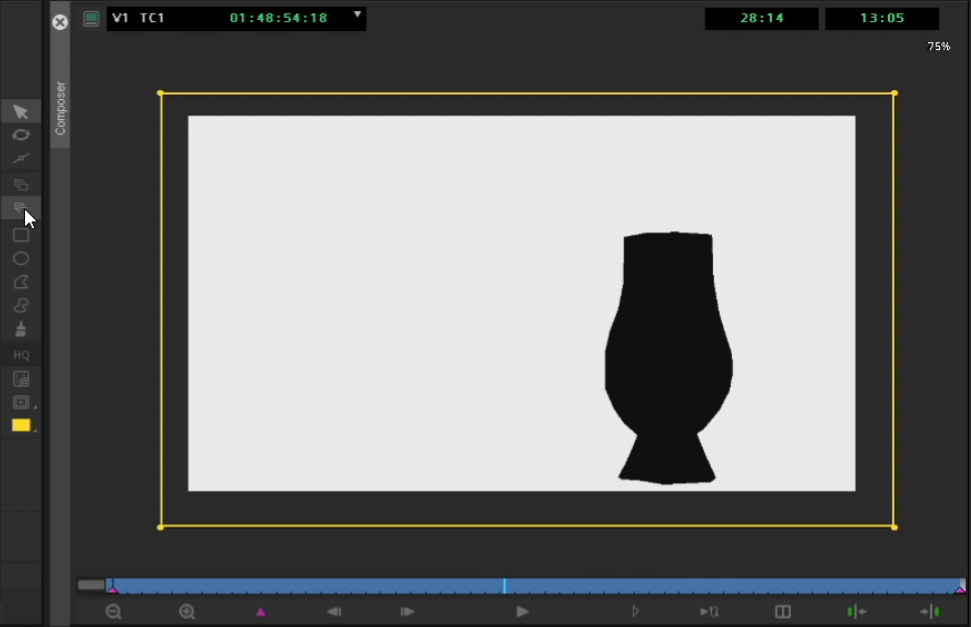Image resolution: width=971 pixels, height=627 pixels.
Task: Click the Play Preview outline triangle
Action: [635, 612]
